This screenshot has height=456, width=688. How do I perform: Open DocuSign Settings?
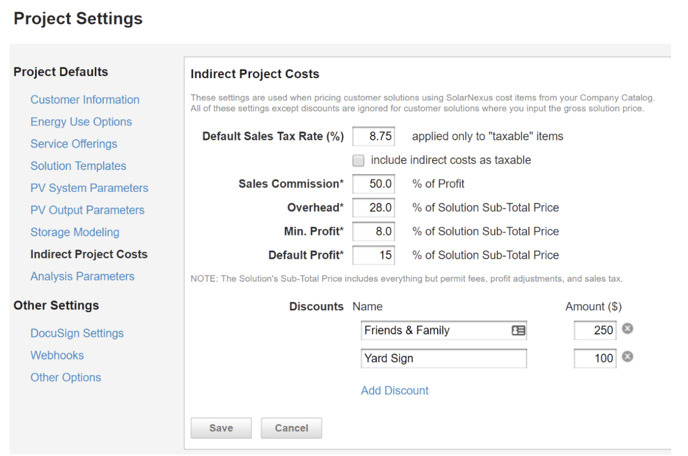tap(77, 333)
